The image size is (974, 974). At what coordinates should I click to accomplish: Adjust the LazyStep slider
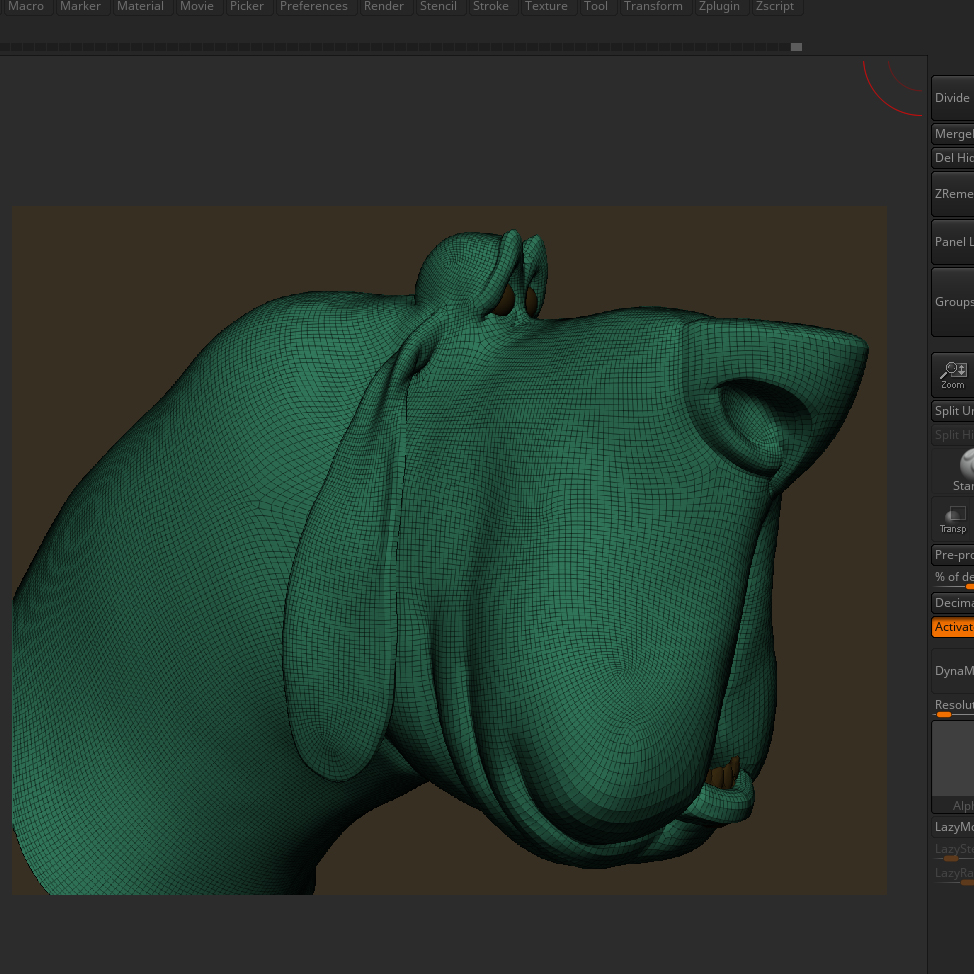coord(953,851)
